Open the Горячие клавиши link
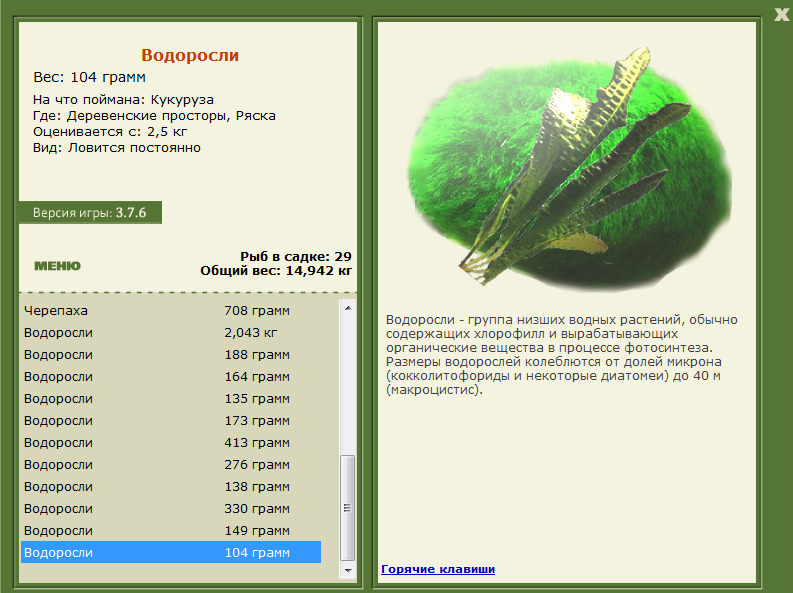Screen dimensions: 793x593 tap(438, 569)
